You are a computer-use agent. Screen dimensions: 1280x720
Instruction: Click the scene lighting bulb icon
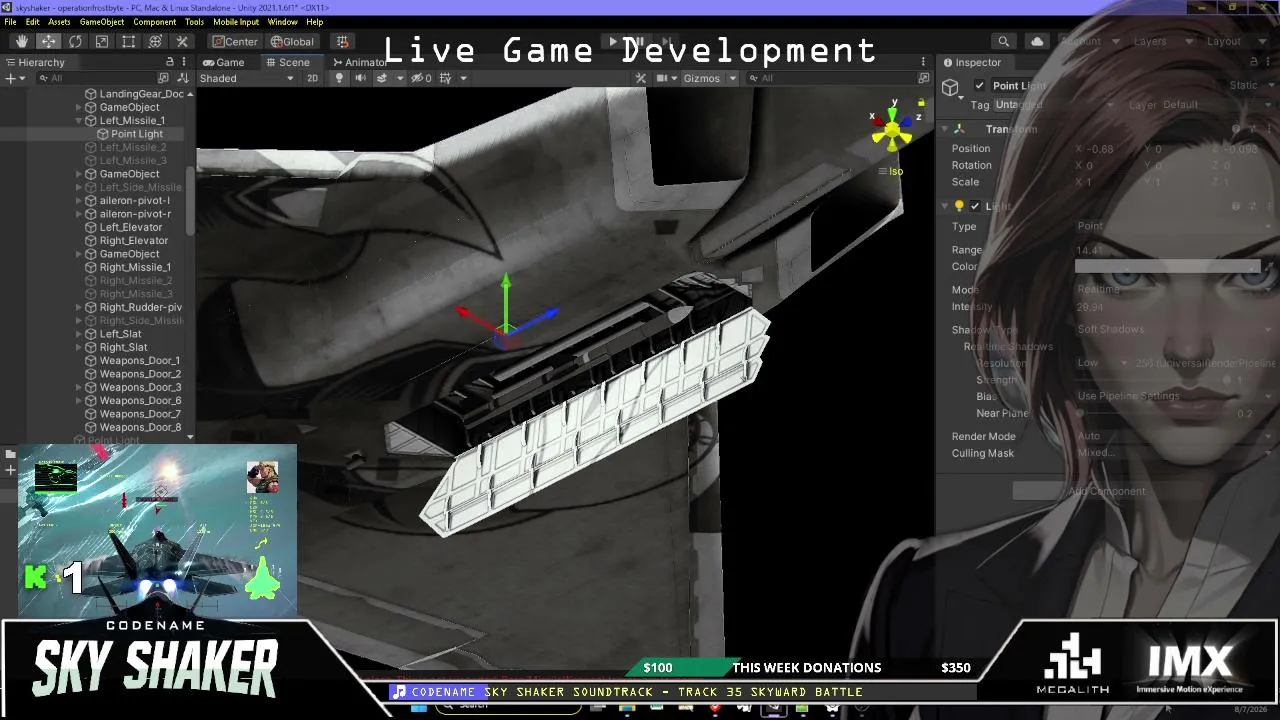[339, 78]
